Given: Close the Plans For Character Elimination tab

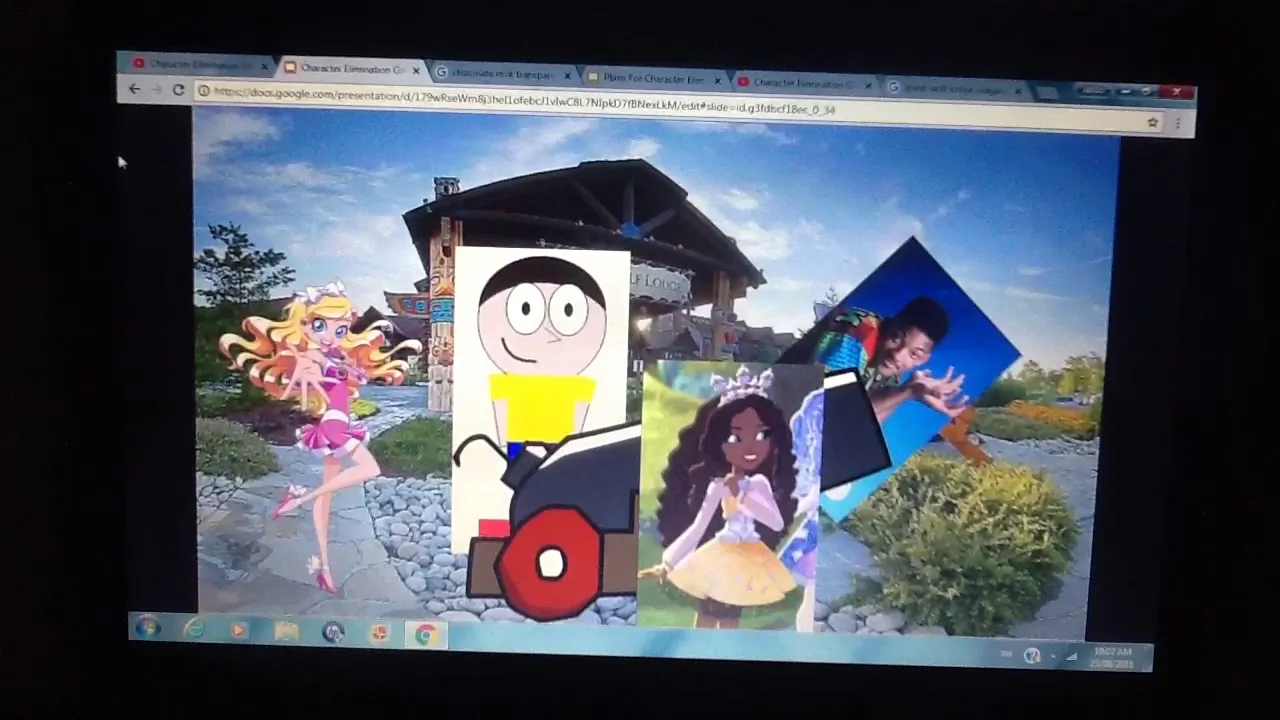Looking at the screenshot, I should [717, 80].
